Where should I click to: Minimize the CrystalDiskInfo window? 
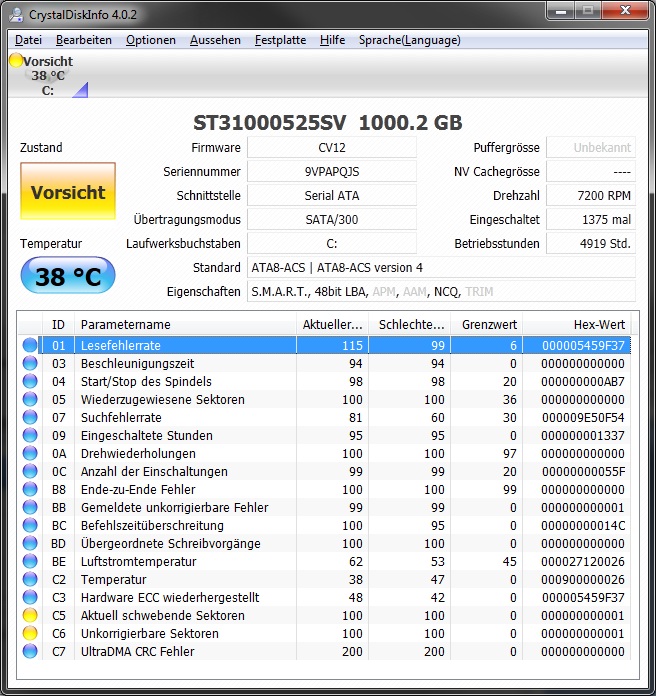pos(560,11)
